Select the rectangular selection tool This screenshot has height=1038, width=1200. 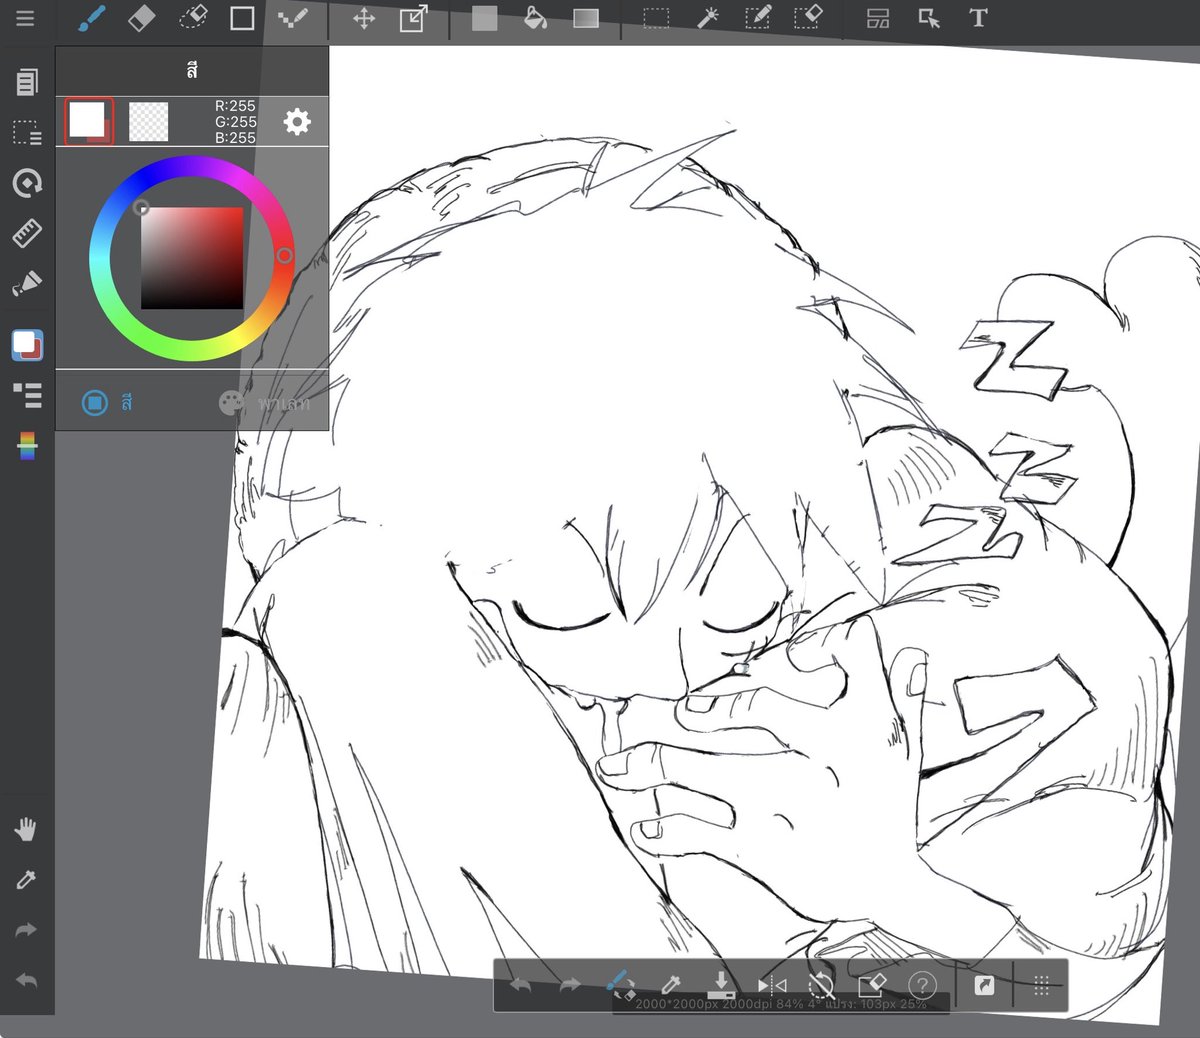[x=656, y=18]
